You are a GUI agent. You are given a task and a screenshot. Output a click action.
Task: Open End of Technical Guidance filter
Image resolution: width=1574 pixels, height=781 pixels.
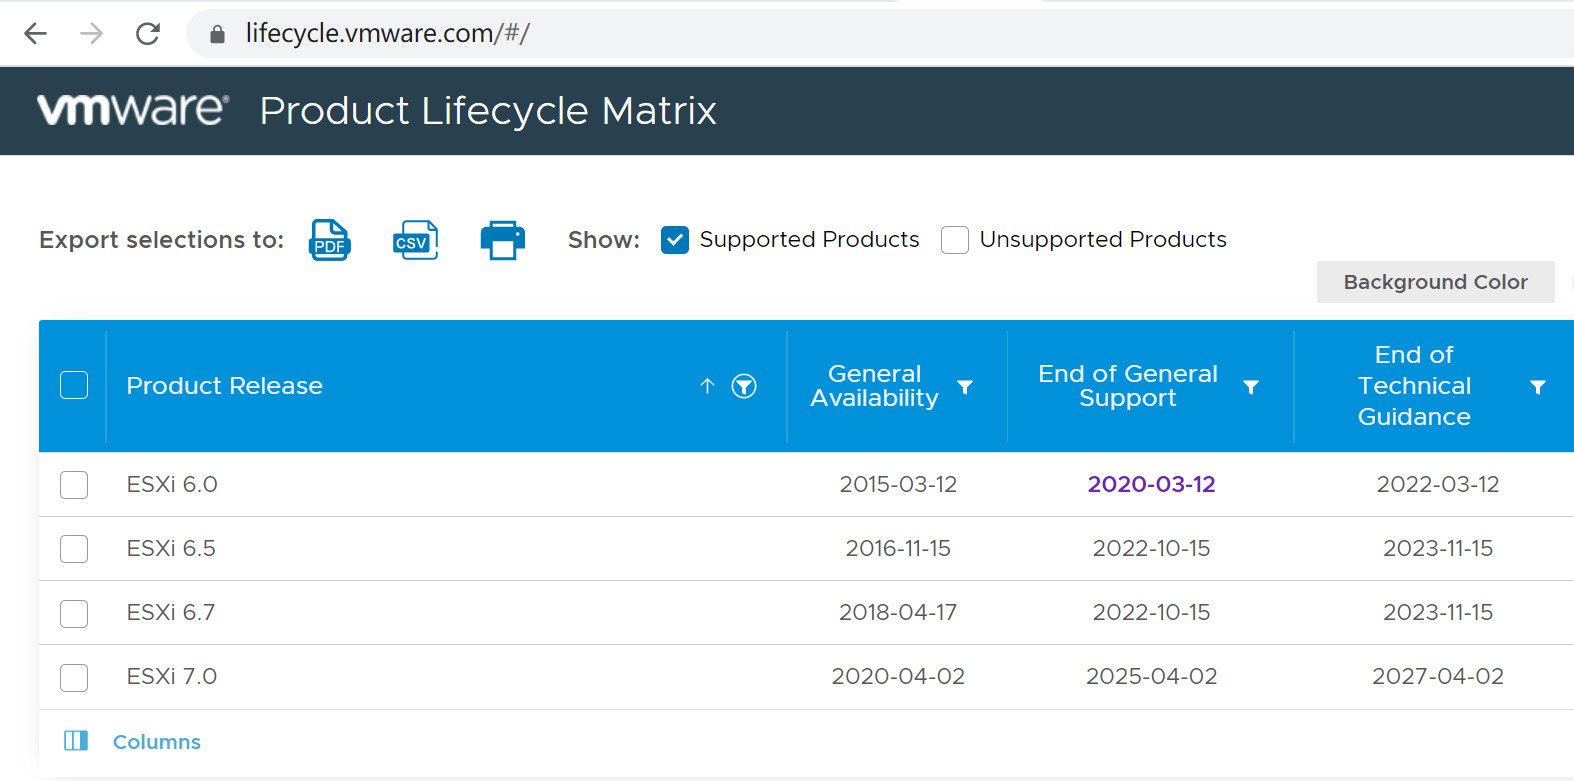[1538, 387]
